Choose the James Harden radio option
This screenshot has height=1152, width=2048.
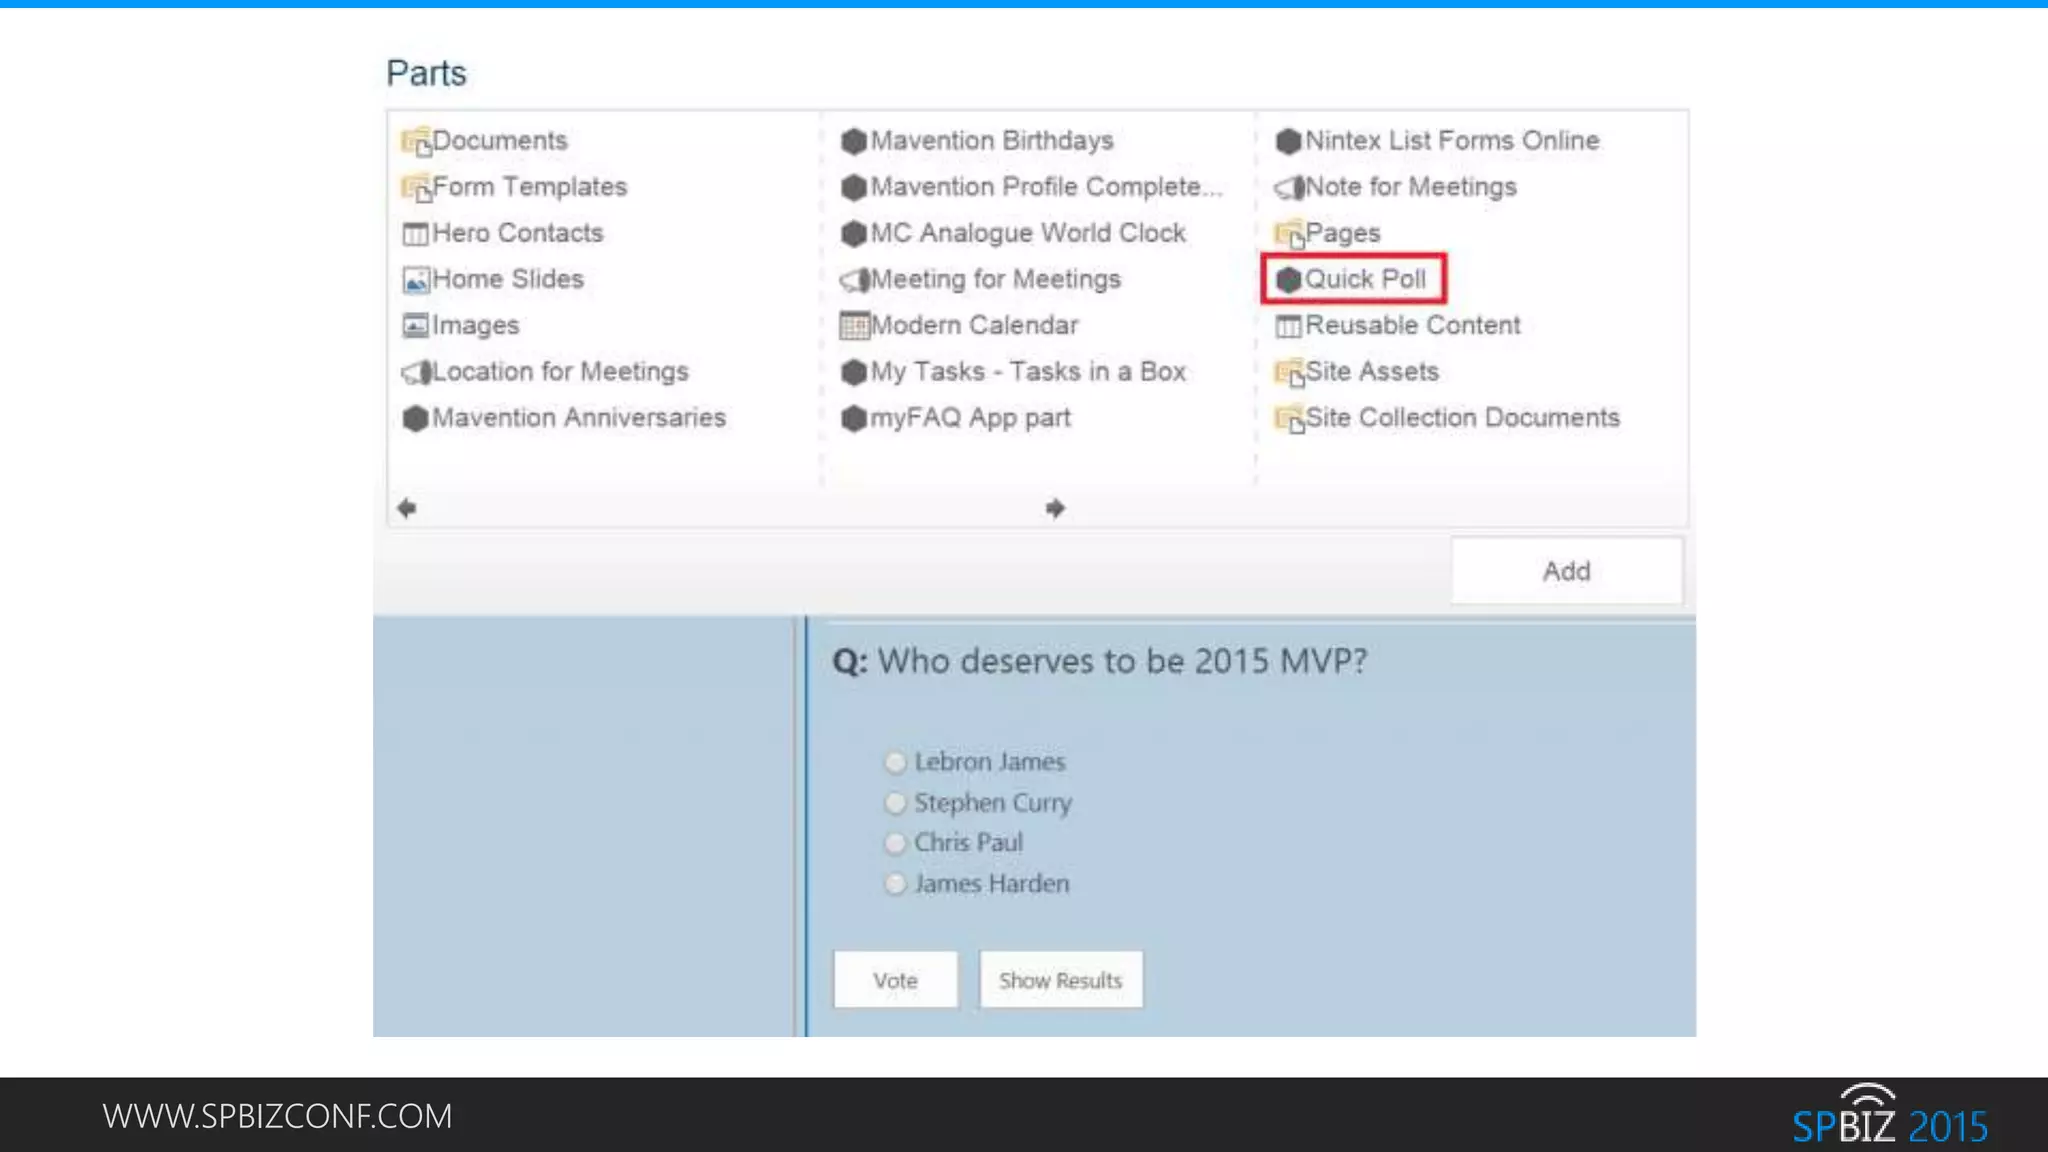pyautogui.click(x=895, y=884)
